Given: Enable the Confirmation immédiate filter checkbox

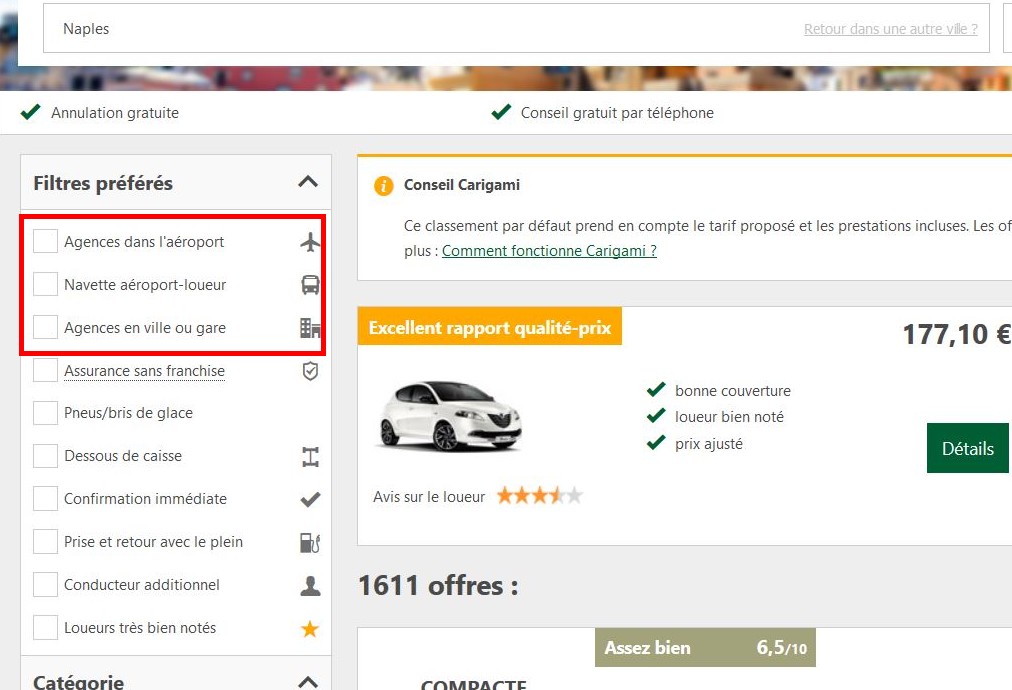Looking at the screenshot, I should (45, 499).
